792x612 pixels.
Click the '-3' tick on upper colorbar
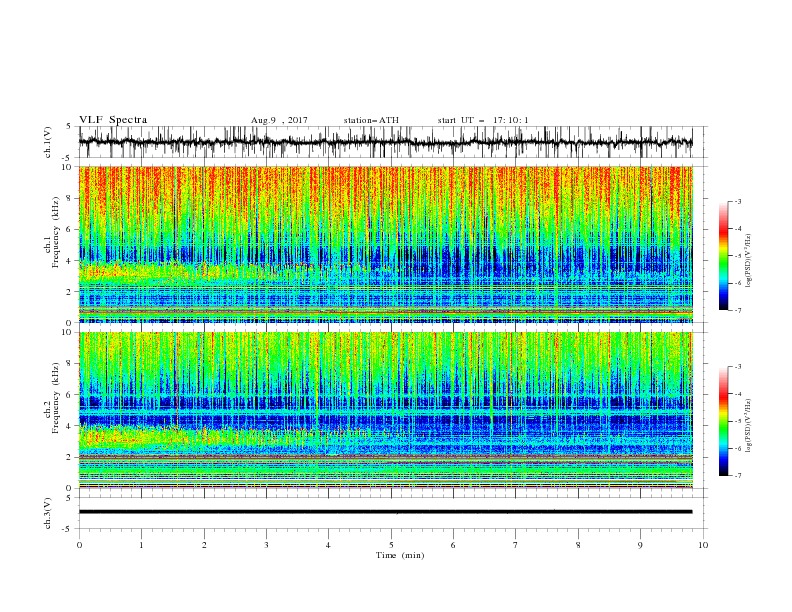pyautogui.click(x=738, y=202)
